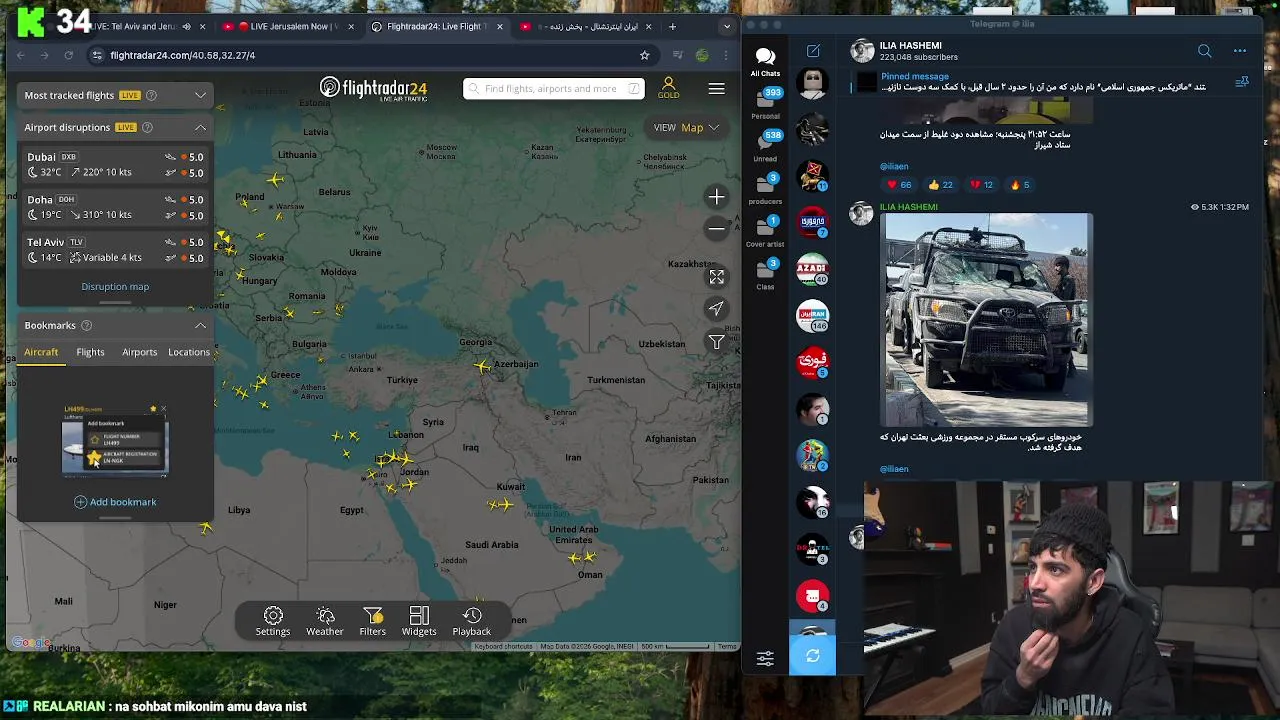Image resolution: width=1280 pixels, height=720 pixels.
Task: Click the Flightradar24 logo
Action: (373, 88)
